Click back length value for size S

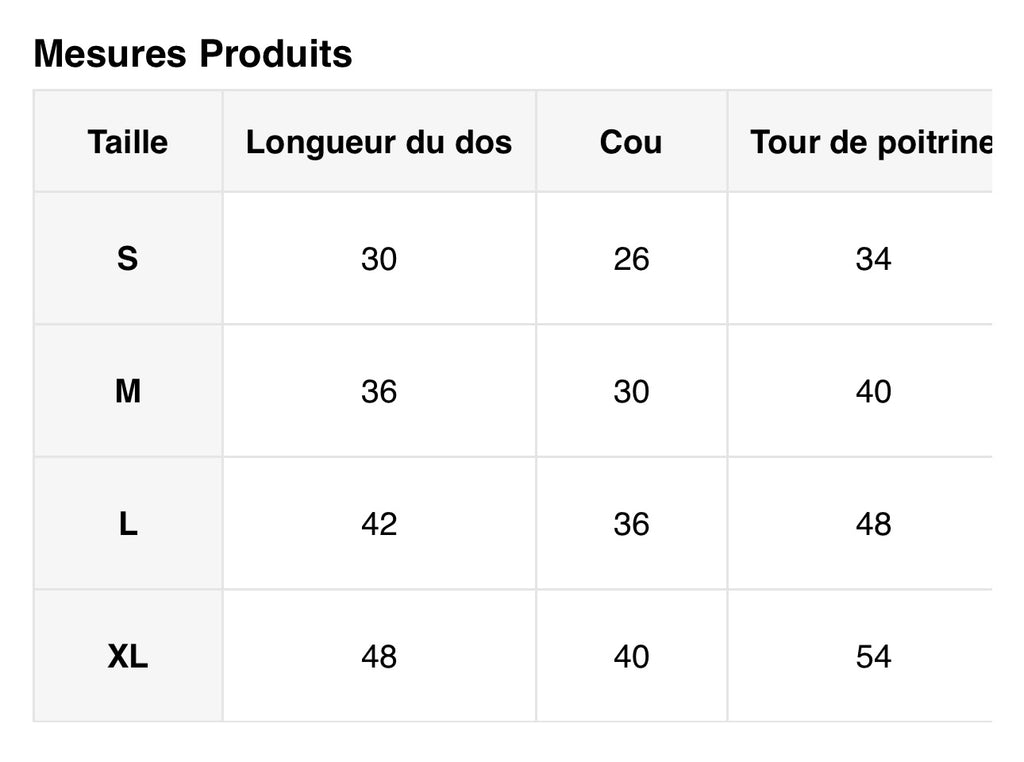coord(379,259)
